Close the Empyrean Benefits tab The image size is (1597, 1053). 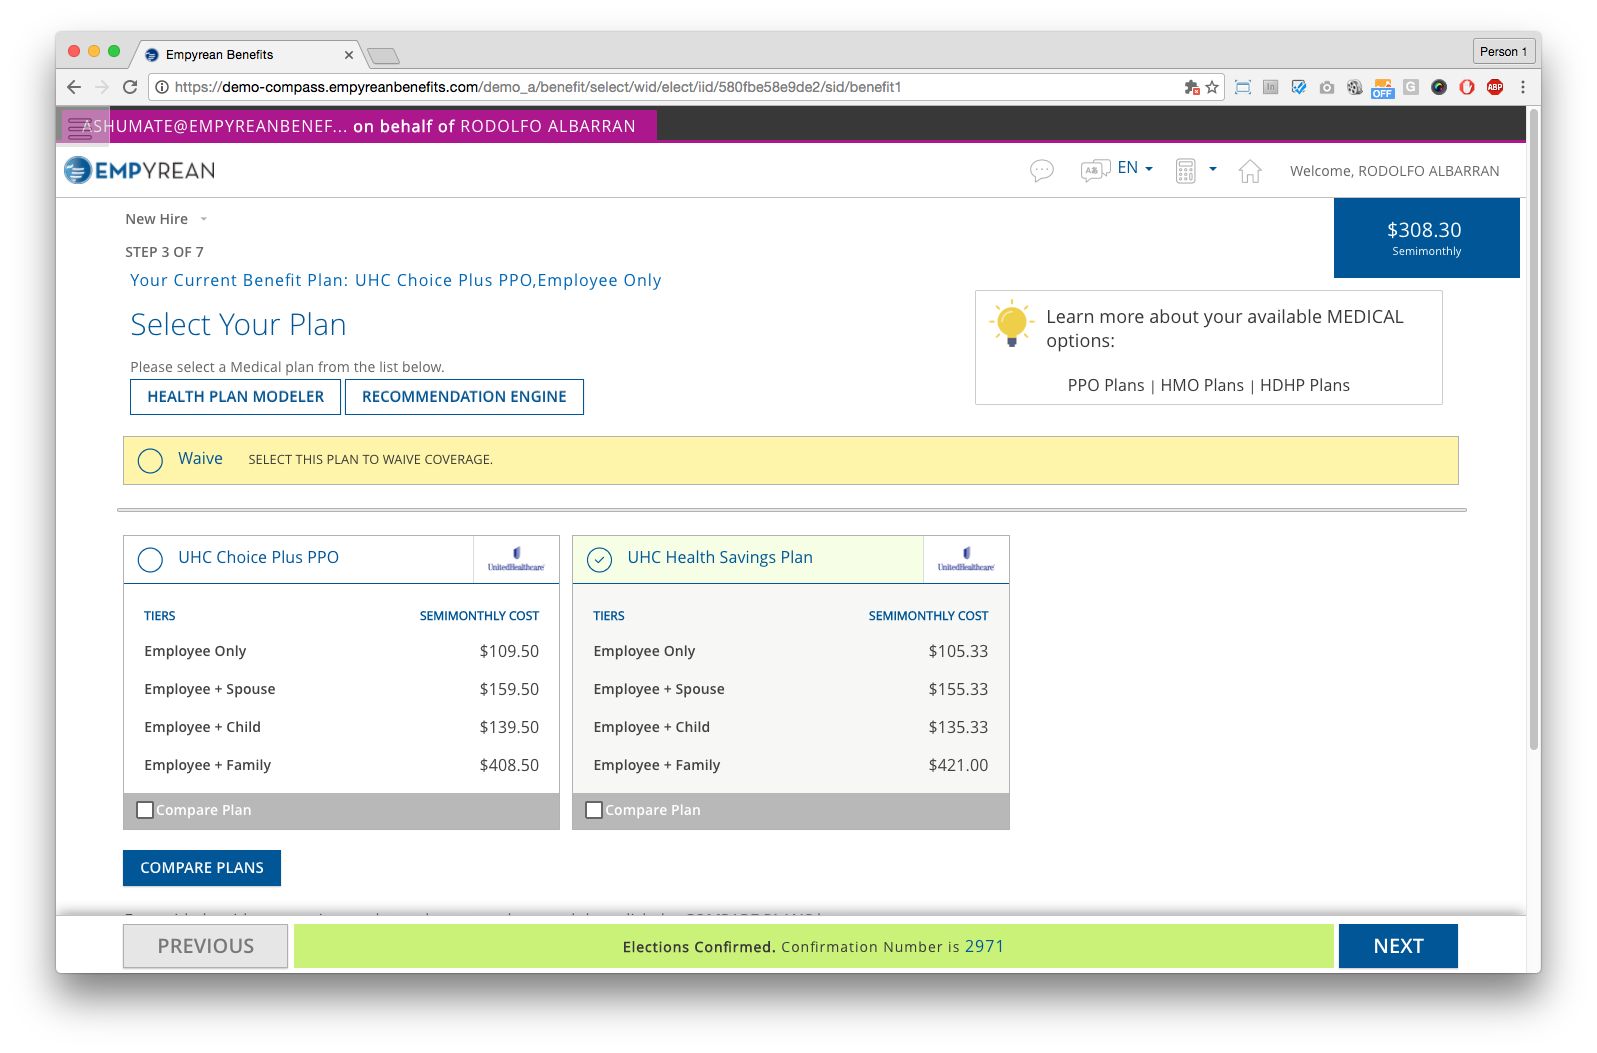[348, 55]
